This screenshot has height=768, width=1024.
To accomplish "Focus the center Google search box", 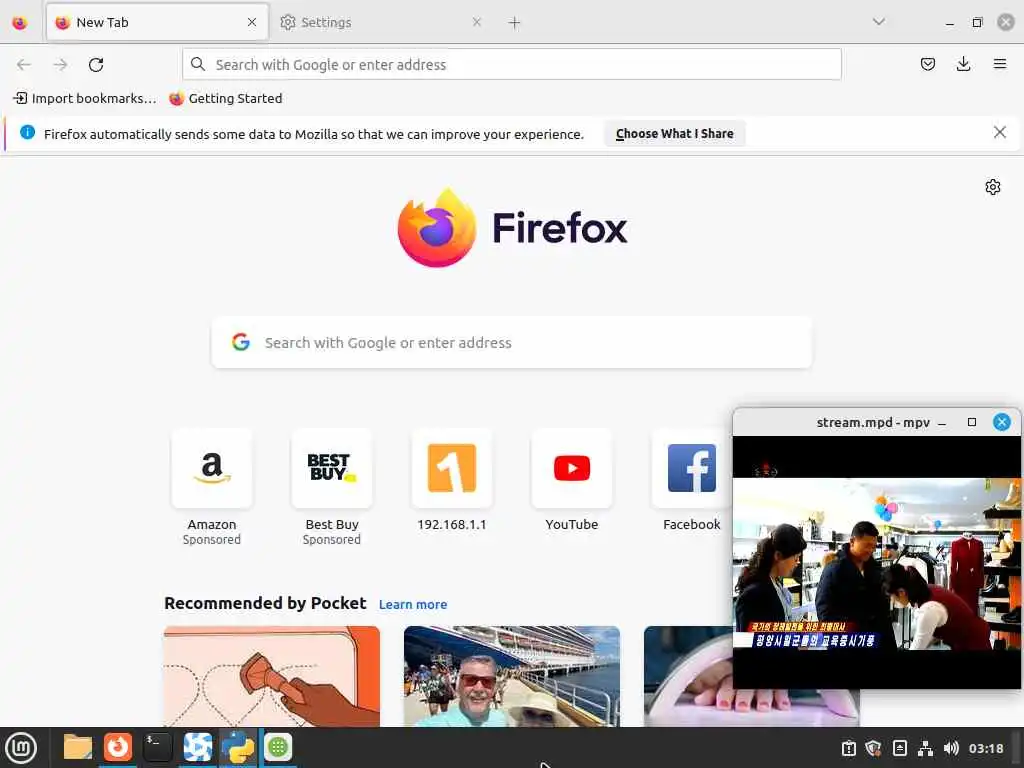I will coord(512,342).
